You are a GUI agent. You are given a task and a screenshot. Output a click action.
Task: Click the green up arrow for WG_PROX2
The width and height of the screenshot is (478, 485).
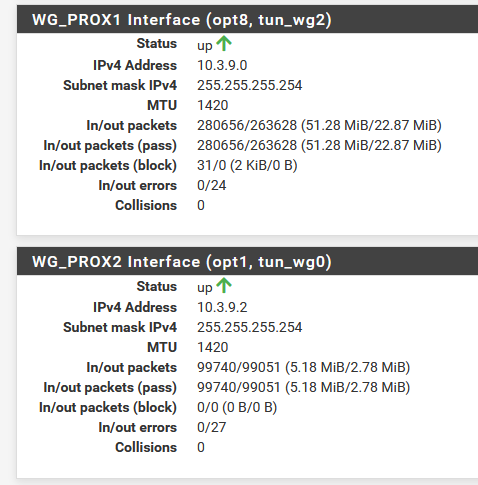click(x=224, y=286)
